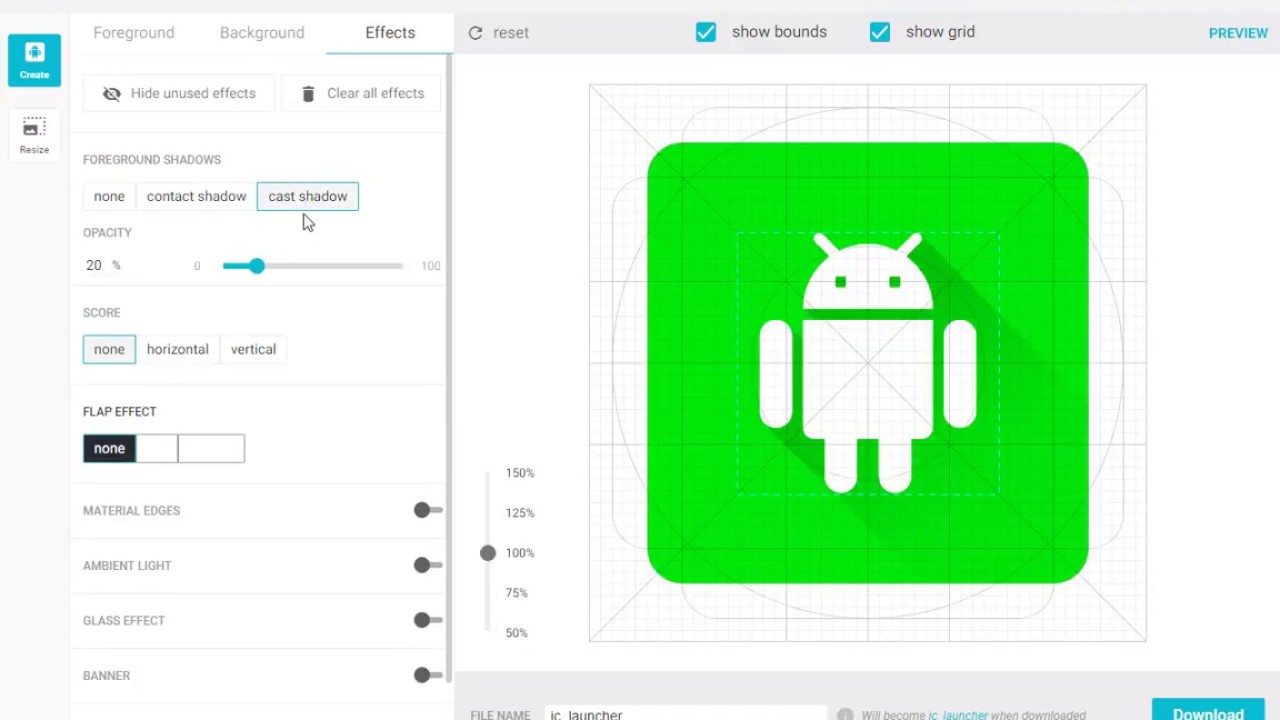Click the trash icon beside Clear all effects
The height and width of the screenshot is (720, 1280).
[x=308, y=93]
